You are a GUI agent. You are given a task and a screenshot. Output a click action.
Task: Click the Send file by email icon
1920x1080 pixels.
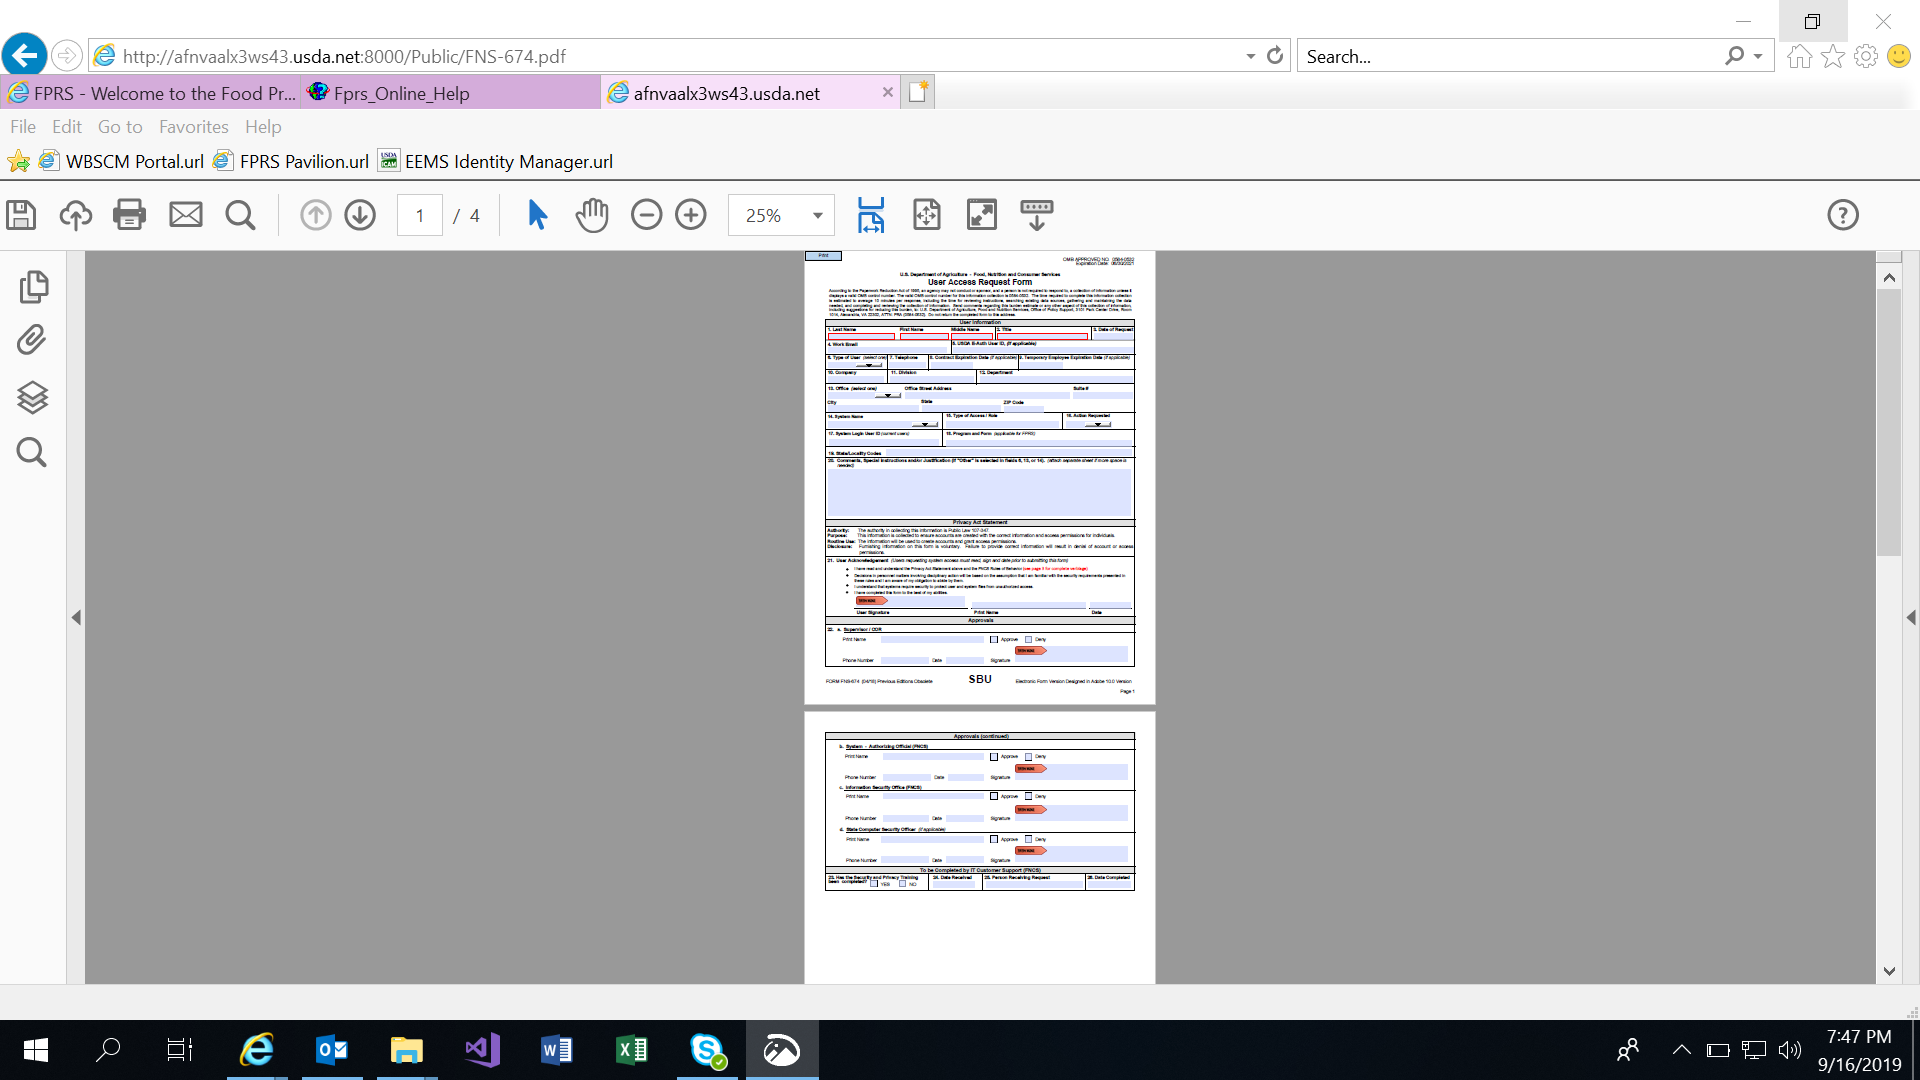click(x=185, y=215)
